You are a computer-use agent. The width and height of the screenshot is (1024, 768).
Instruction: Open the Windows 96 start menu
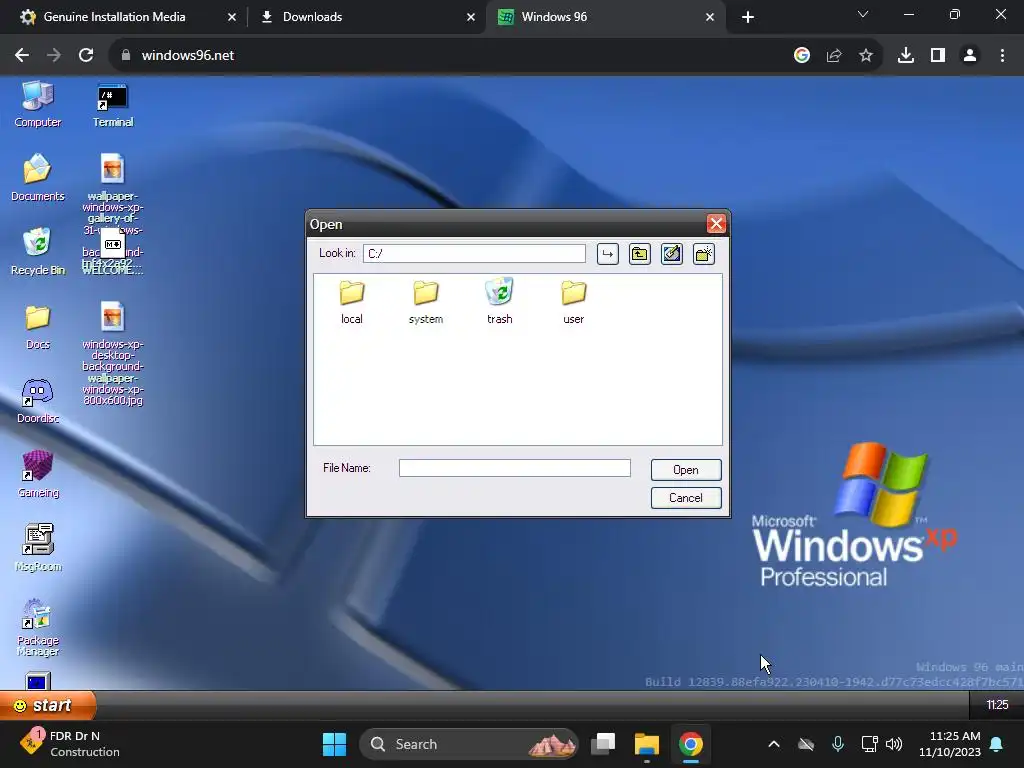[47, 705]
